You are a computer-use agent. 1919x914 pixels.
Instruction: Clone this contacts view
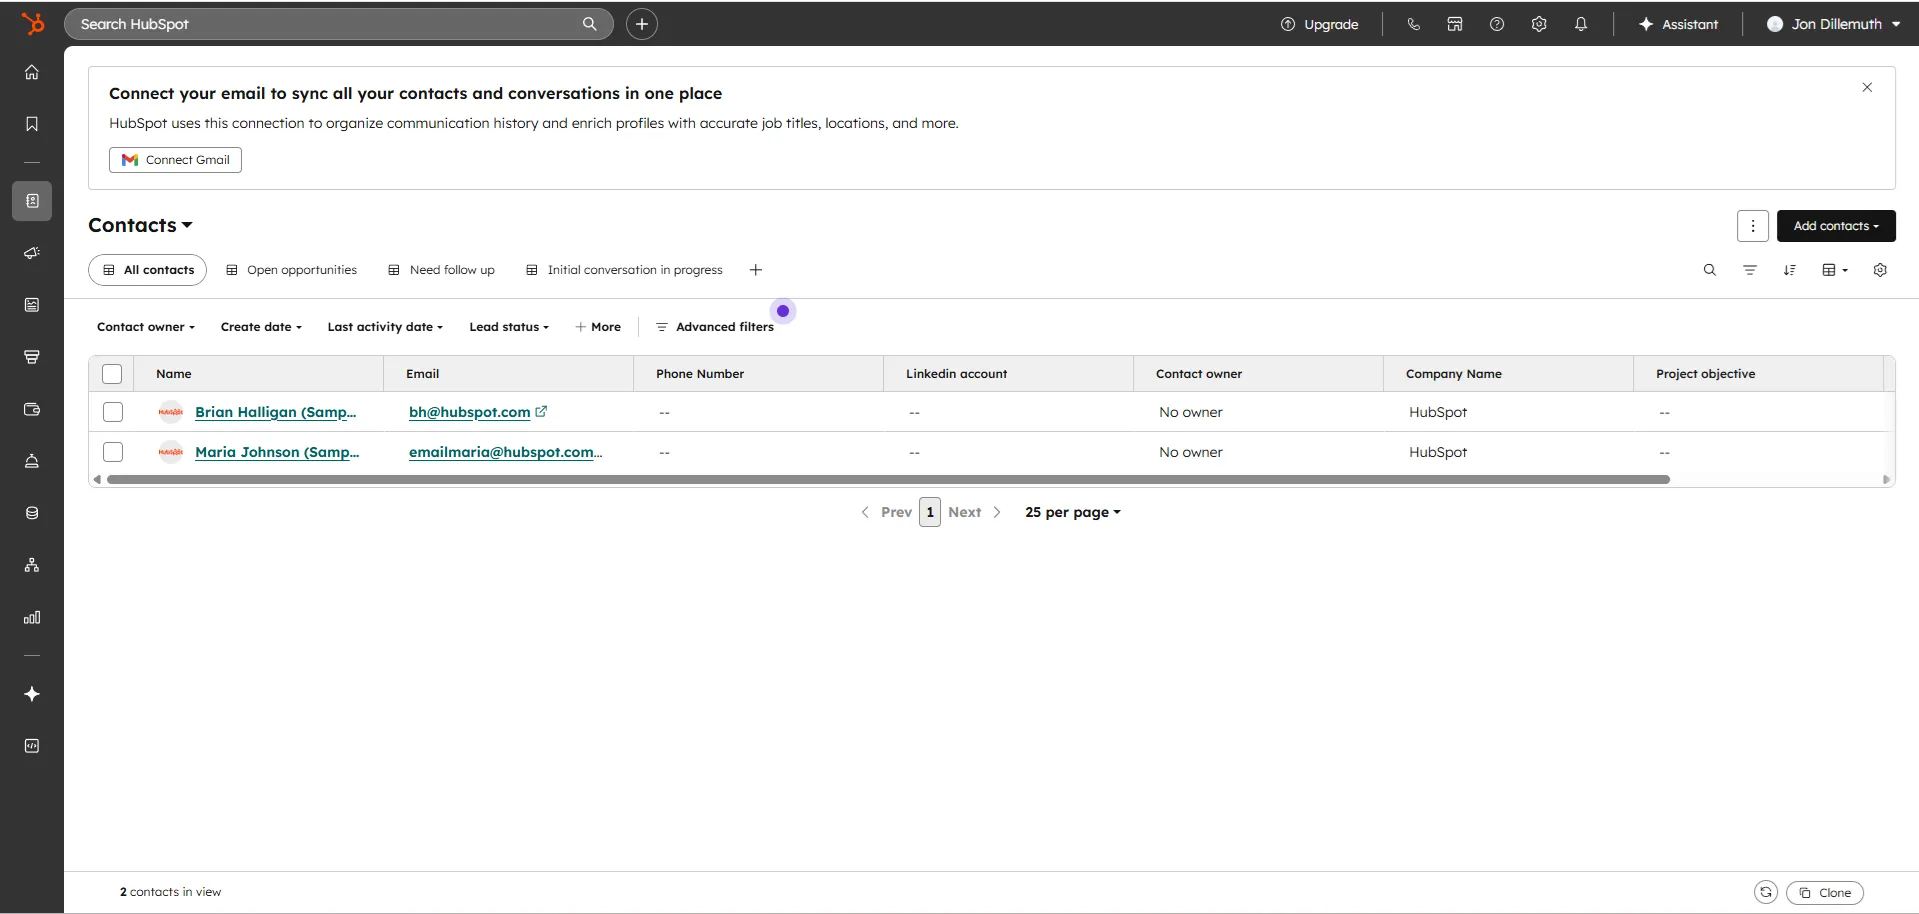pos(1825,893)
